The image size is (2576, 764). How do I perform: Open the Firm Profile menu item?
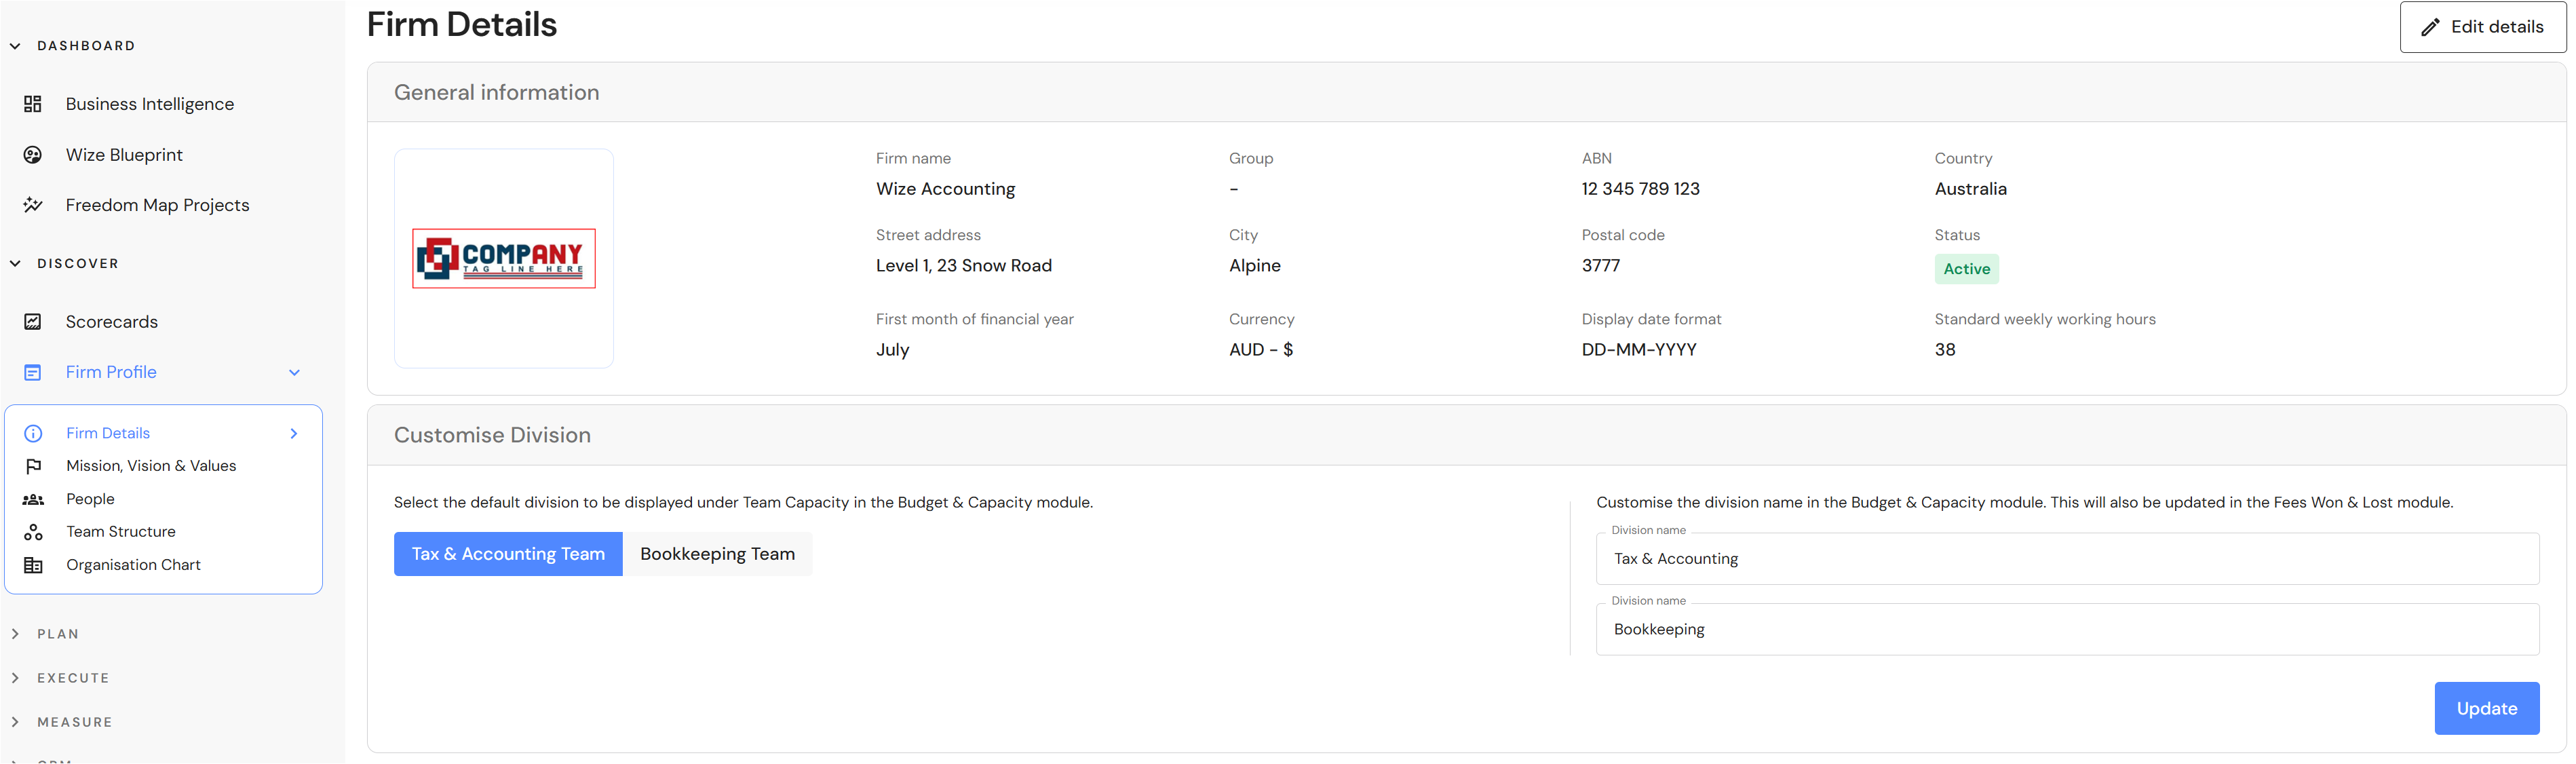(x=111, y=372)
